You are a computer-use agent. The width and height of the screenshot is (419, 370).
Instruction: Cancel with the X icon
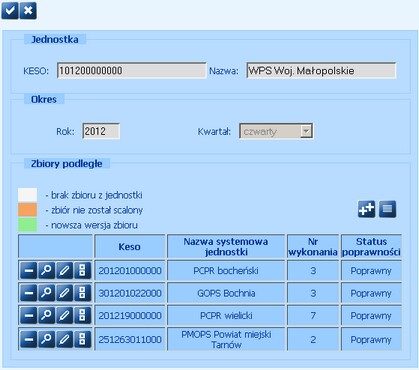click(28, 11)
